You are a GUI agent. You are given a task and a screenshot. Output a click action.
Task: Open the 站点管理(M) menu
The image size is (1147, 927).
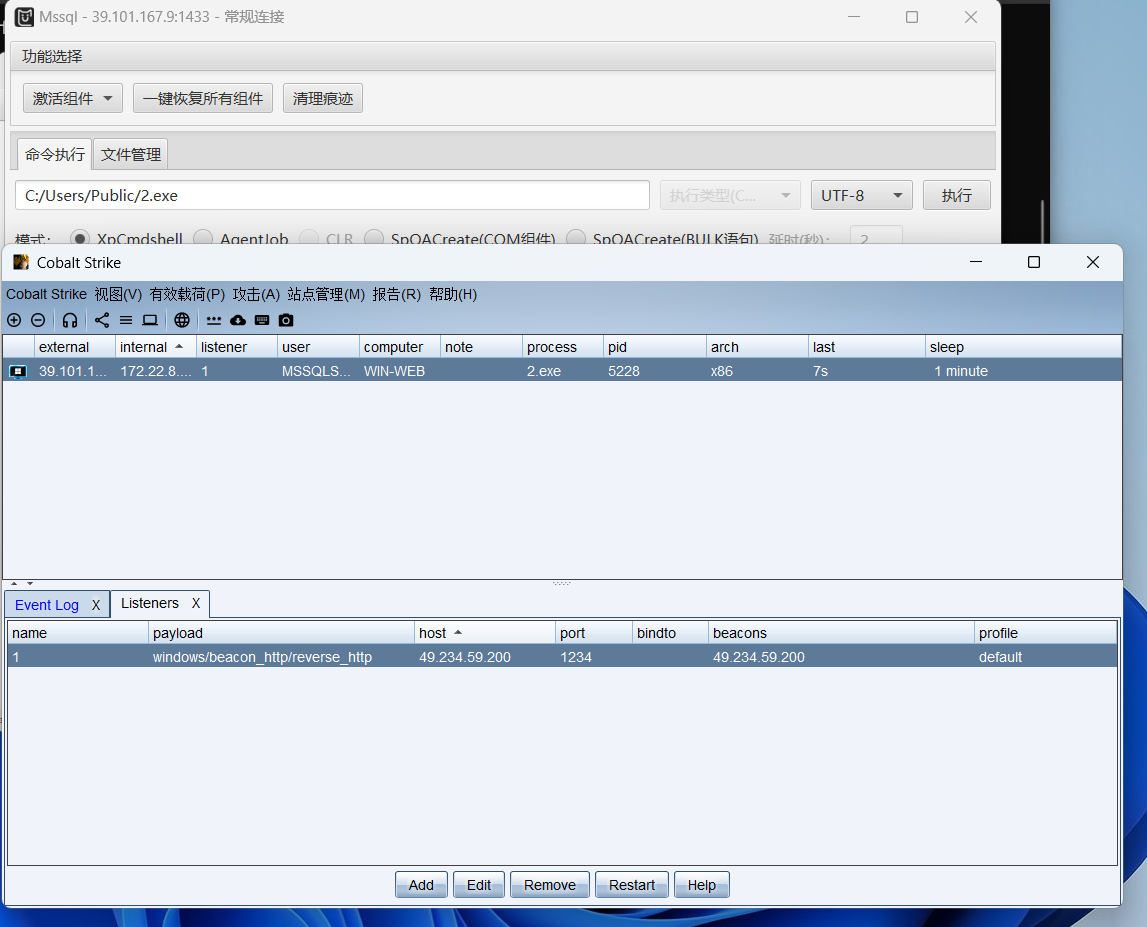326,294
